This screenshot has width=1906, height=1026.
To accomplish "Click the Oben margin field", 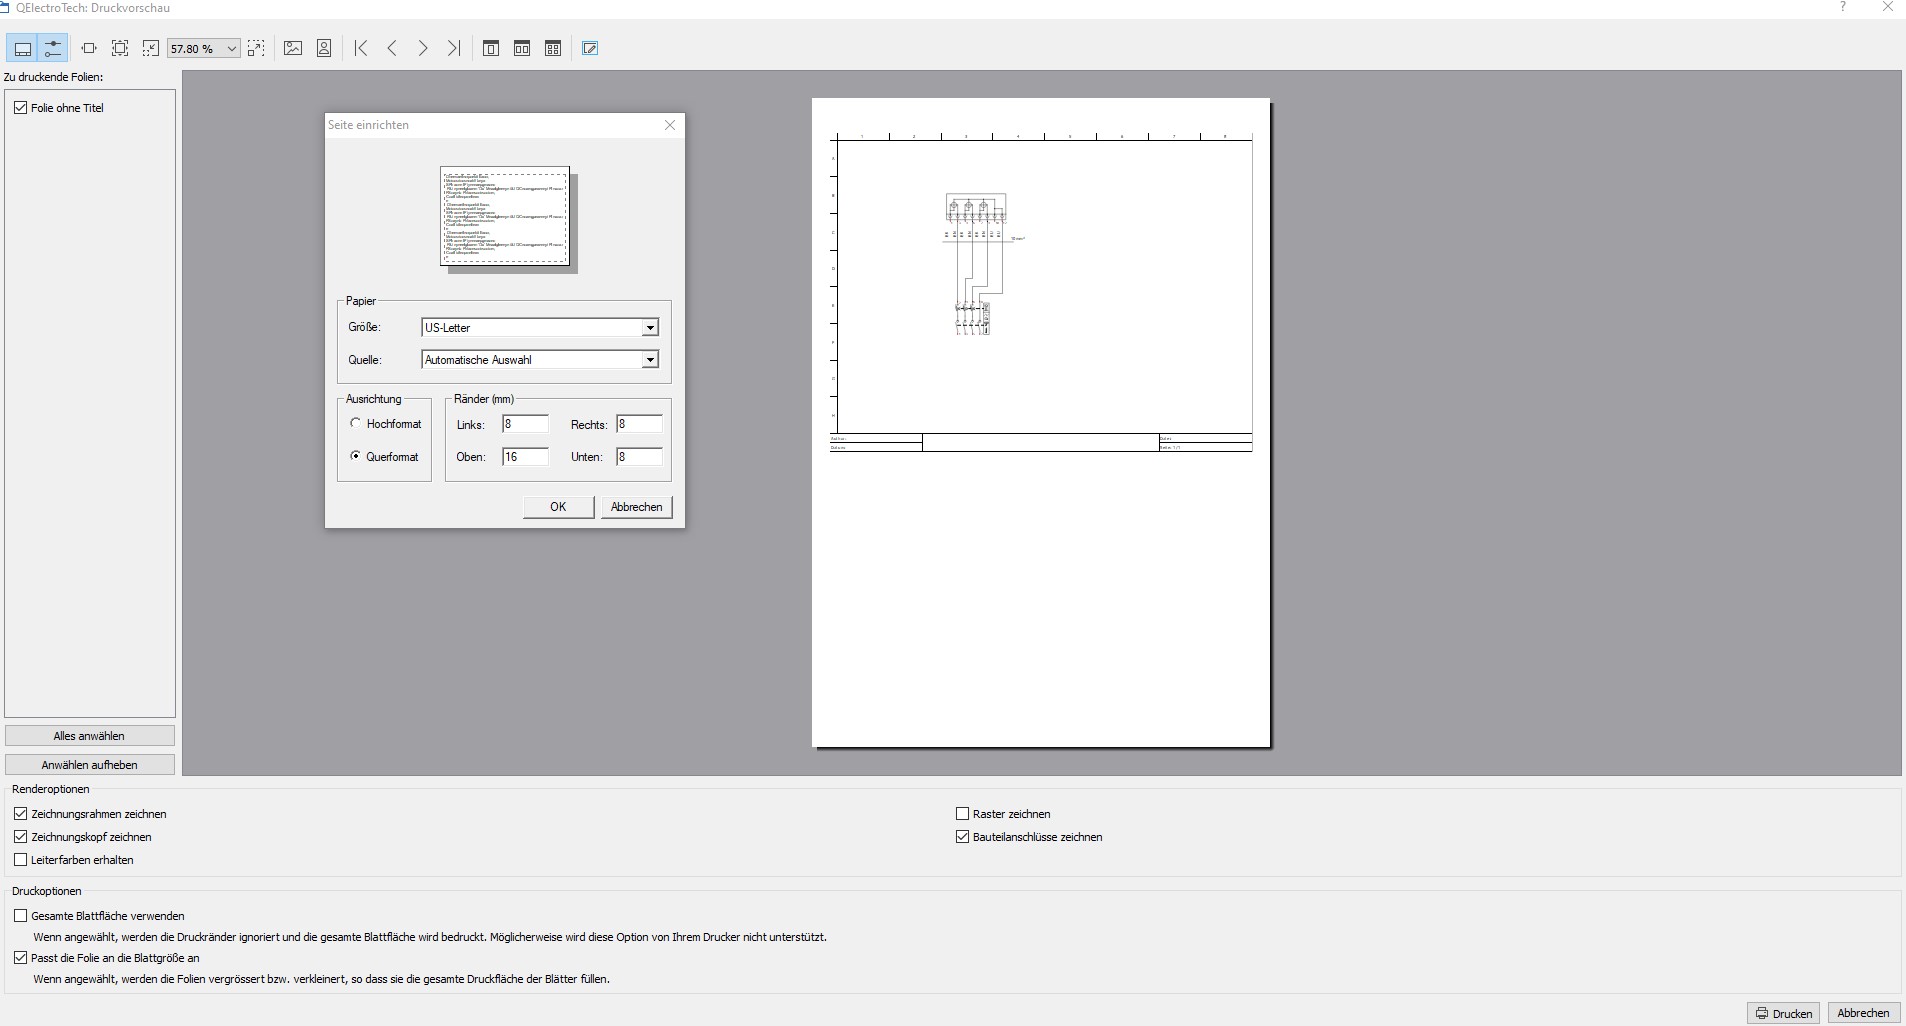I will click(526, 457).
